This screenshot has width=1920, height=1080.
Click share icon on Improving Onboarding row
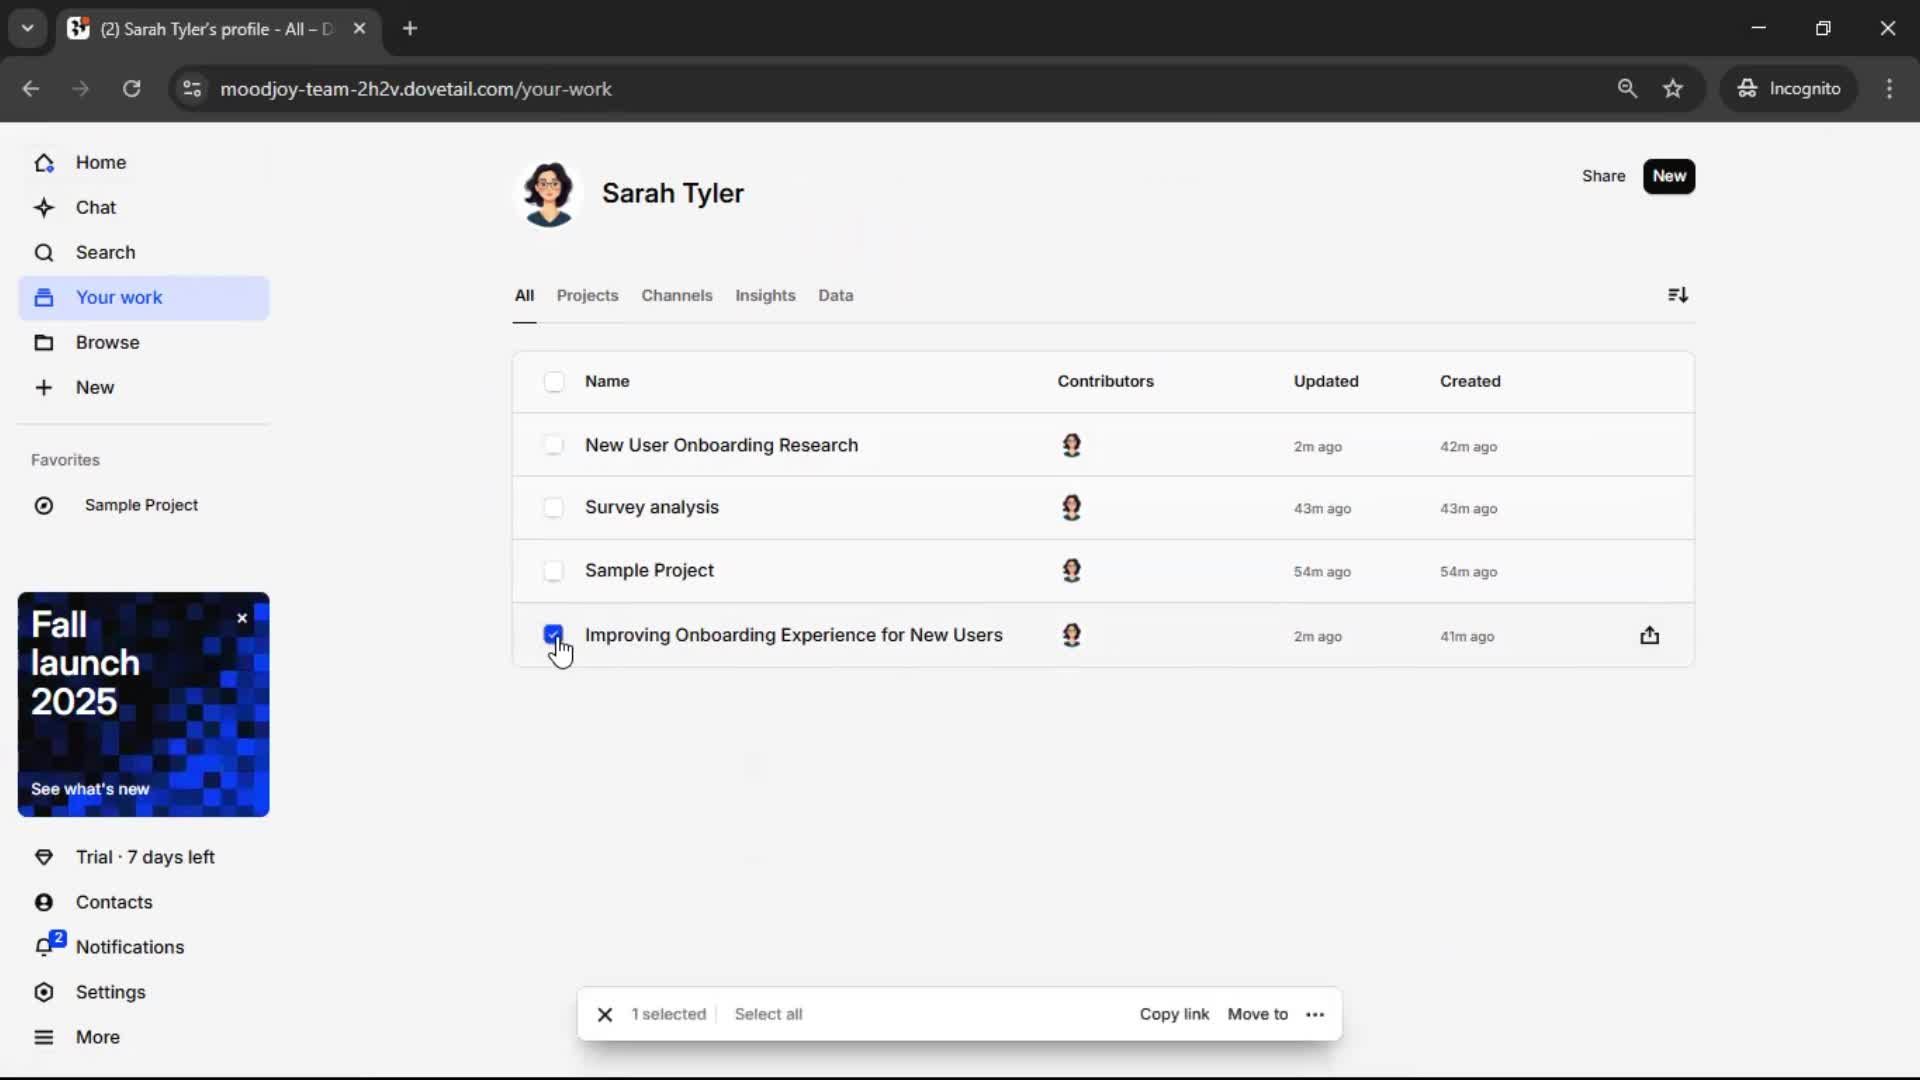point(1650,636)
